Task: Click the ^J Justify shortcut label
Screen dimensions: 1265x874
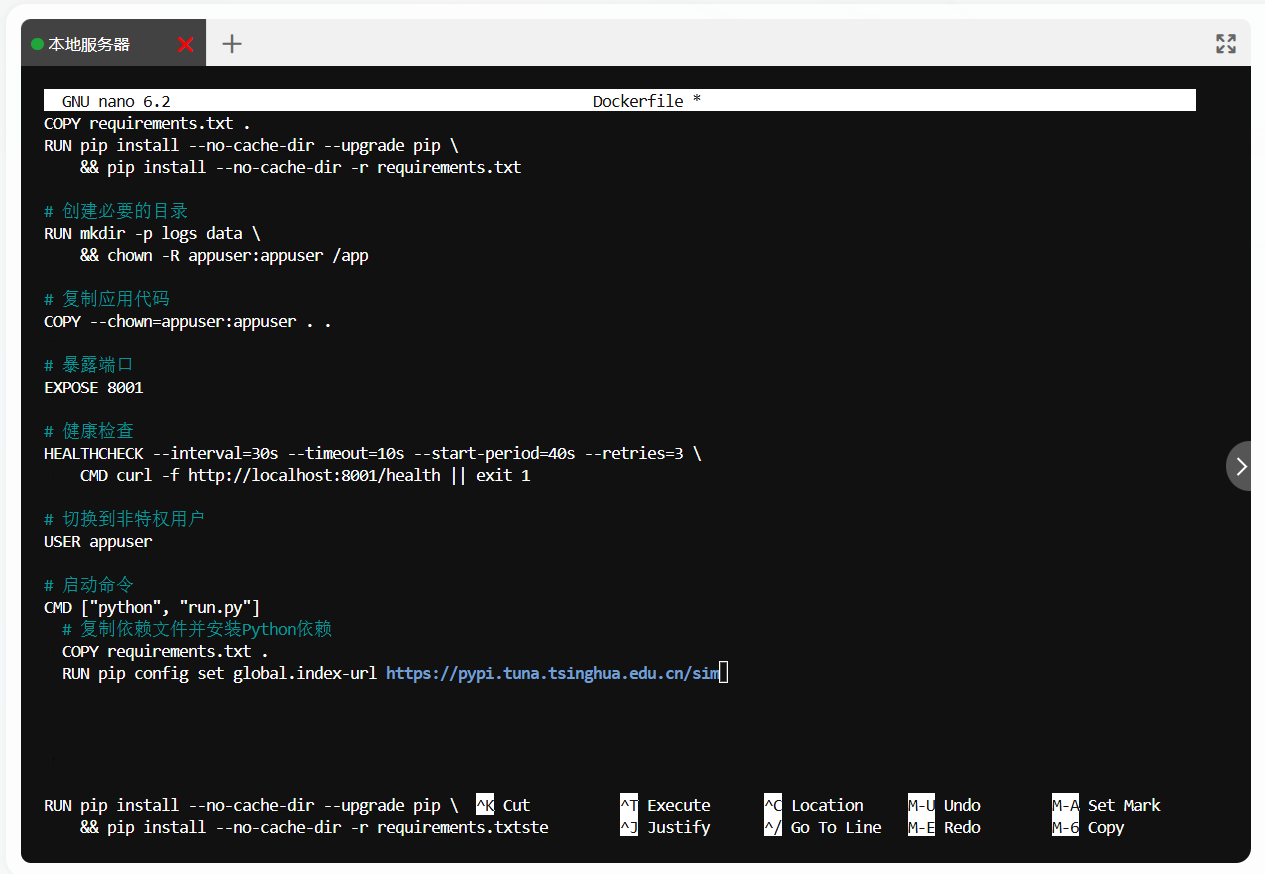Action: (678, 827)
